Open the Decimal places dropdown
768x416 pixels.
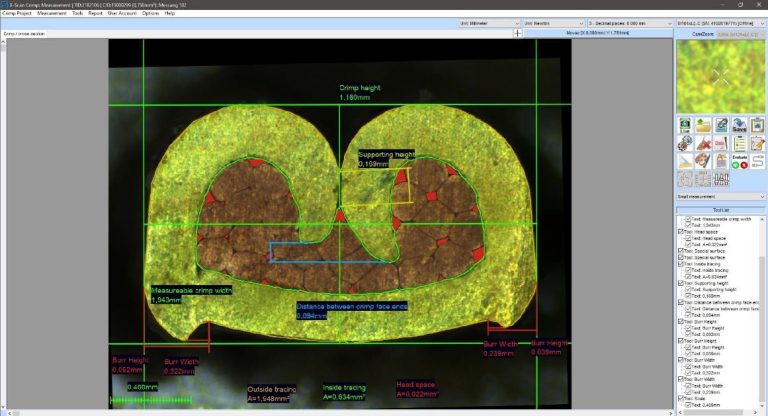[x=630, y=23]
